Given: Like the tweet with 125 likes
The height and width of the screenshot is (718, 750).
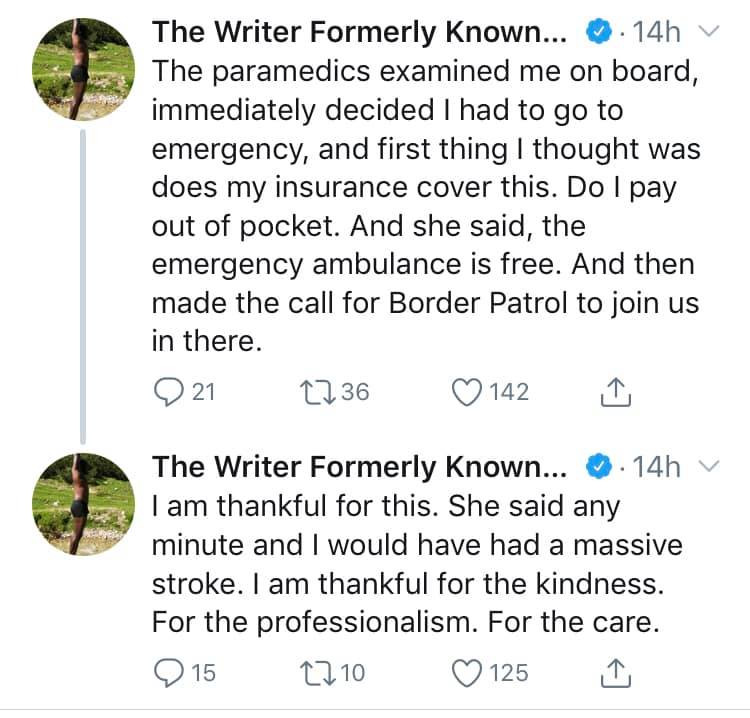Looking at the screenshot, I should [467, 674].
